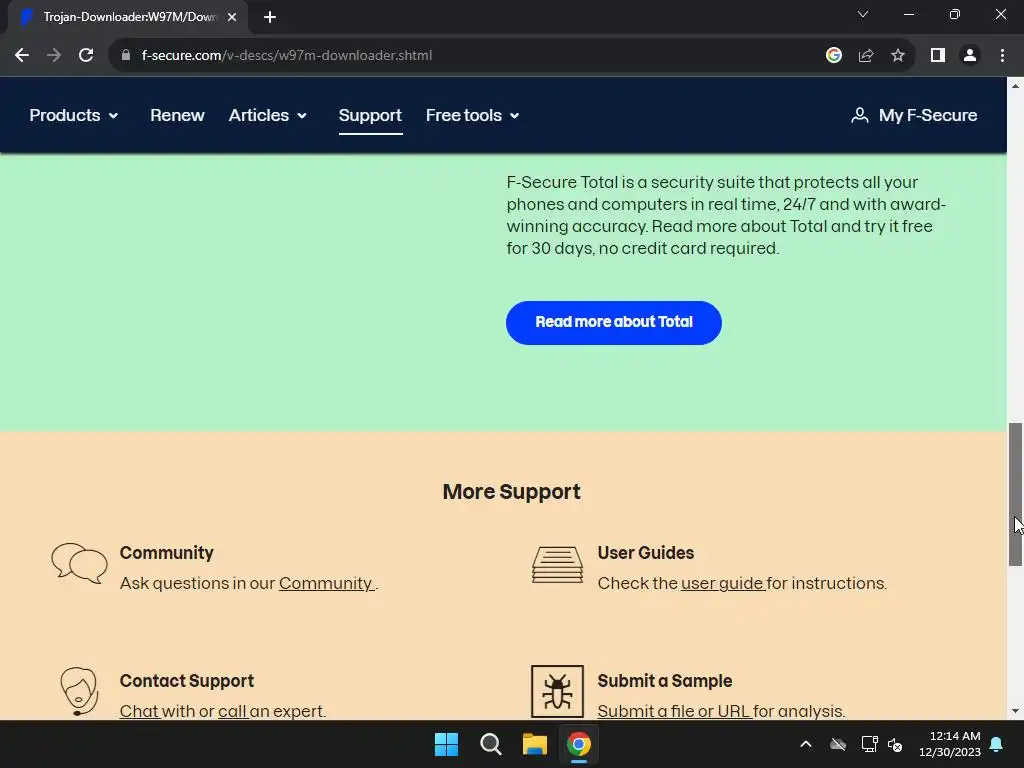Select the Support nav item
The image size is (1024, 768).
coord(370,116)
